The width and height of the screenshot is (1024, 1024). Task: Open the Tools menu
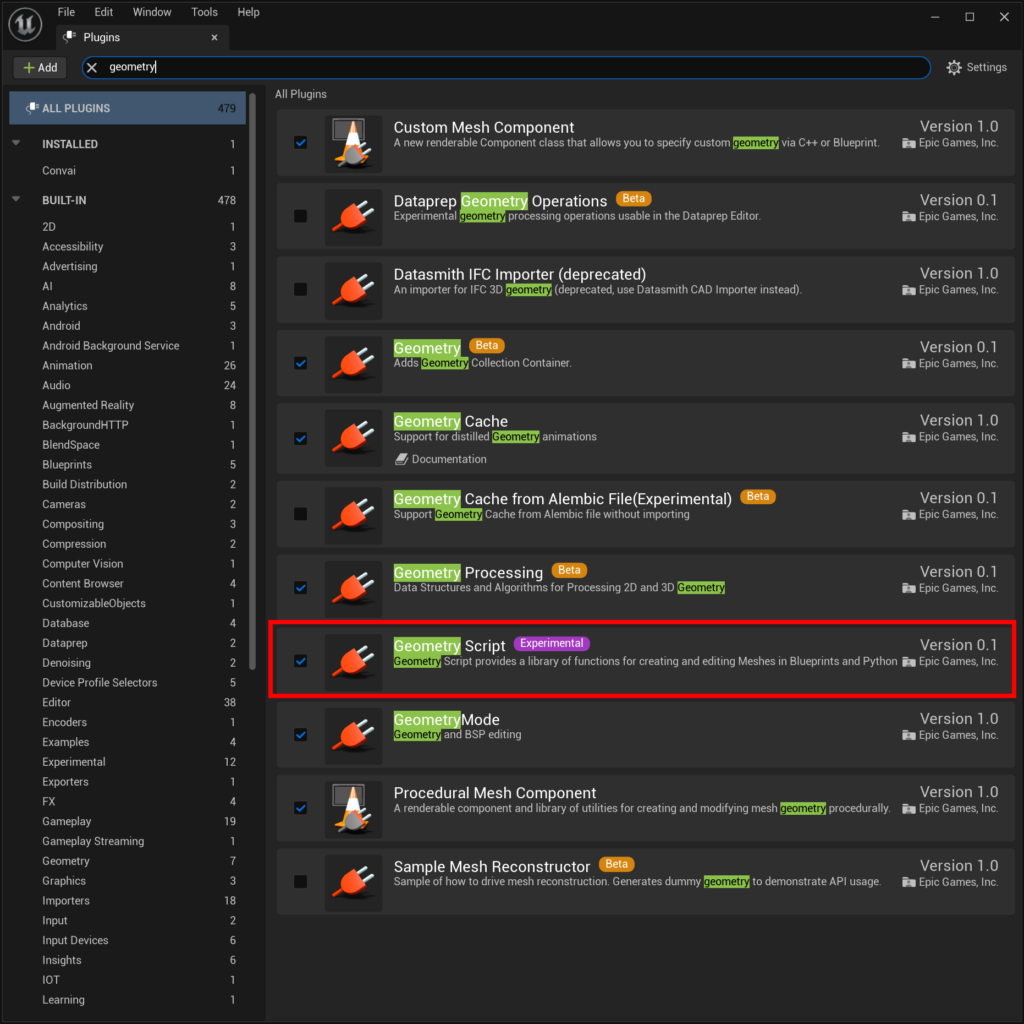[204, 12]
